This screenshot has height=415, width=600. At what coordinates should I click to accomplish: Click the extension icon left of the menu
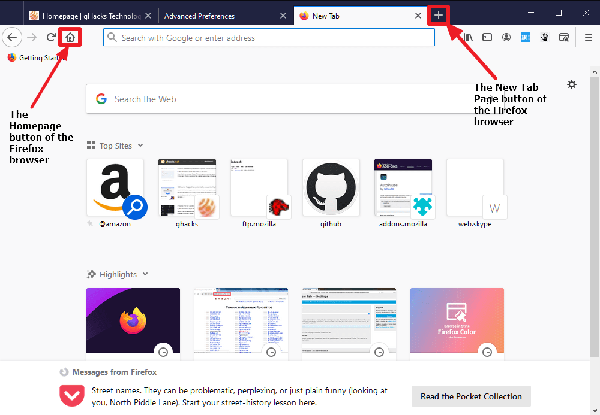coord(564,37)
